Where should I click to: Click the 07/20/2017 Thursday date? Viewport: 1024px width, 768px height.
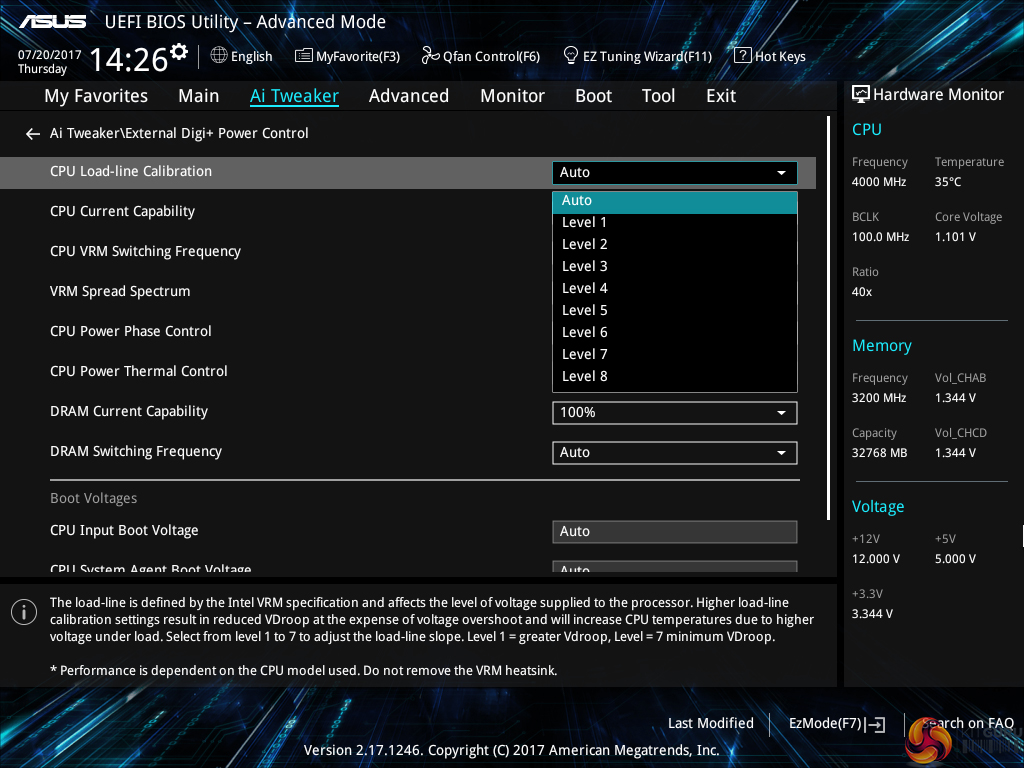pos(49,62)
